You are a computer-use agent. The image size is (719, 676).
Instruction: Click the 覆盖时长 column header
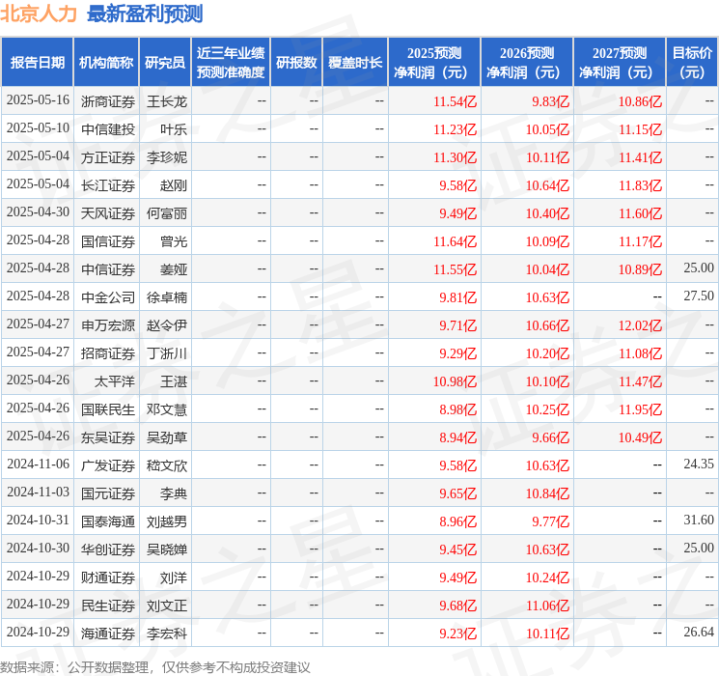[356, 62]
